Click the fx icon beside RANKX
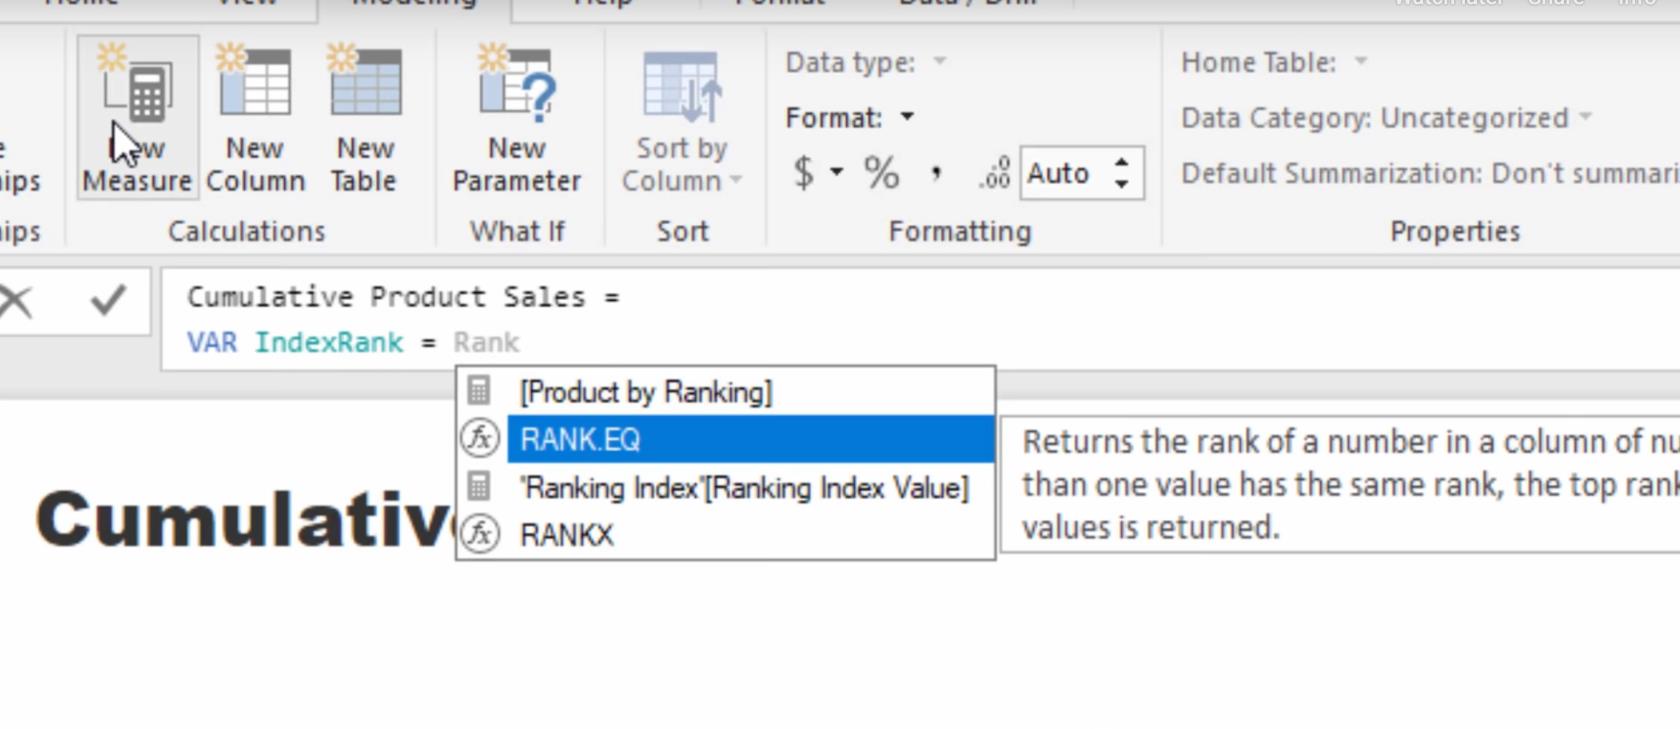Screen dimensions: 1680x729 click(x=480, y=535)
